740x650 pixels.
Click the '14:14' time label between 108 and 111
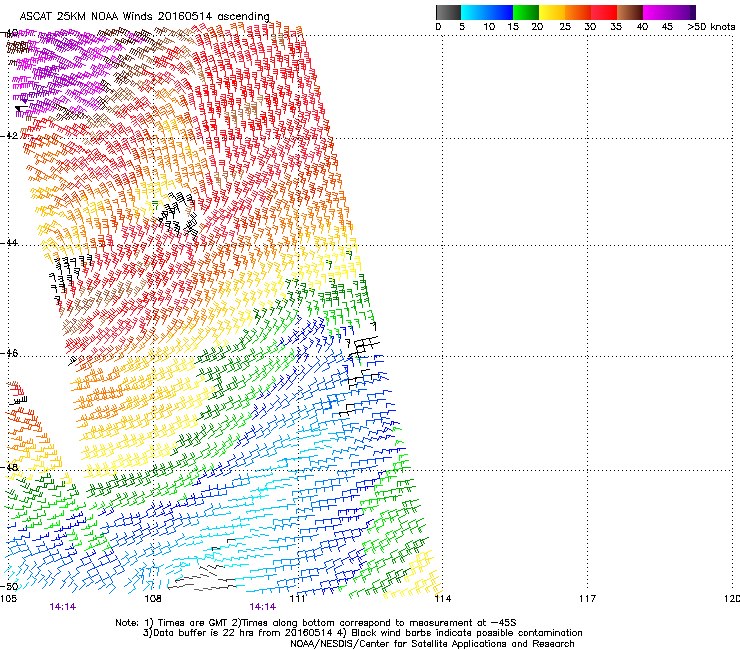263,607
